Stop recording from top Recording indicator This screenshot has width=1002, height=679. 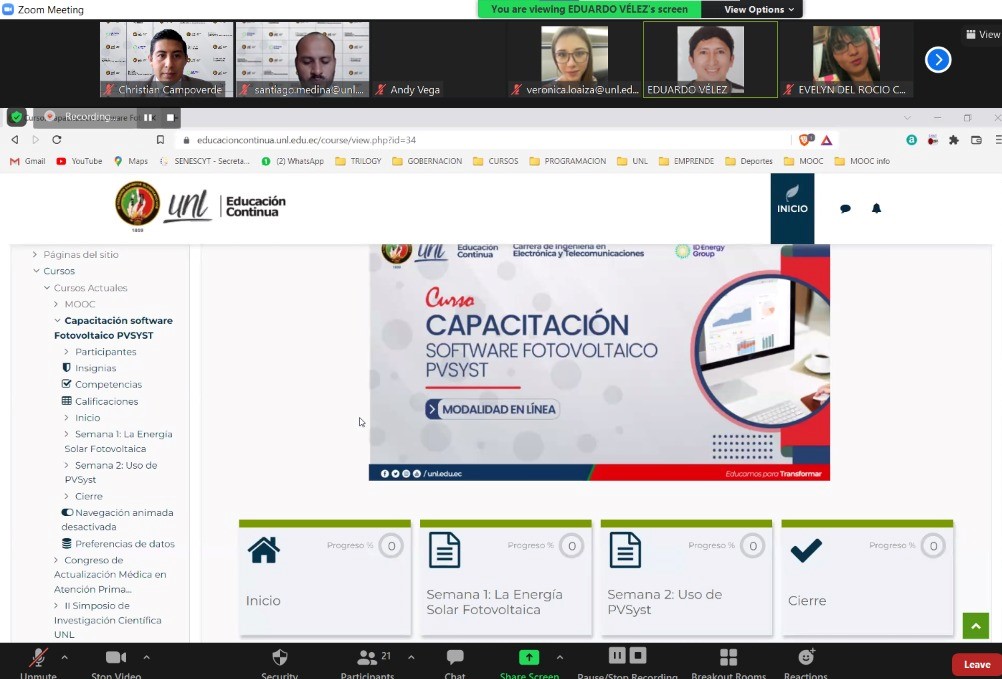tap(170, 118)
